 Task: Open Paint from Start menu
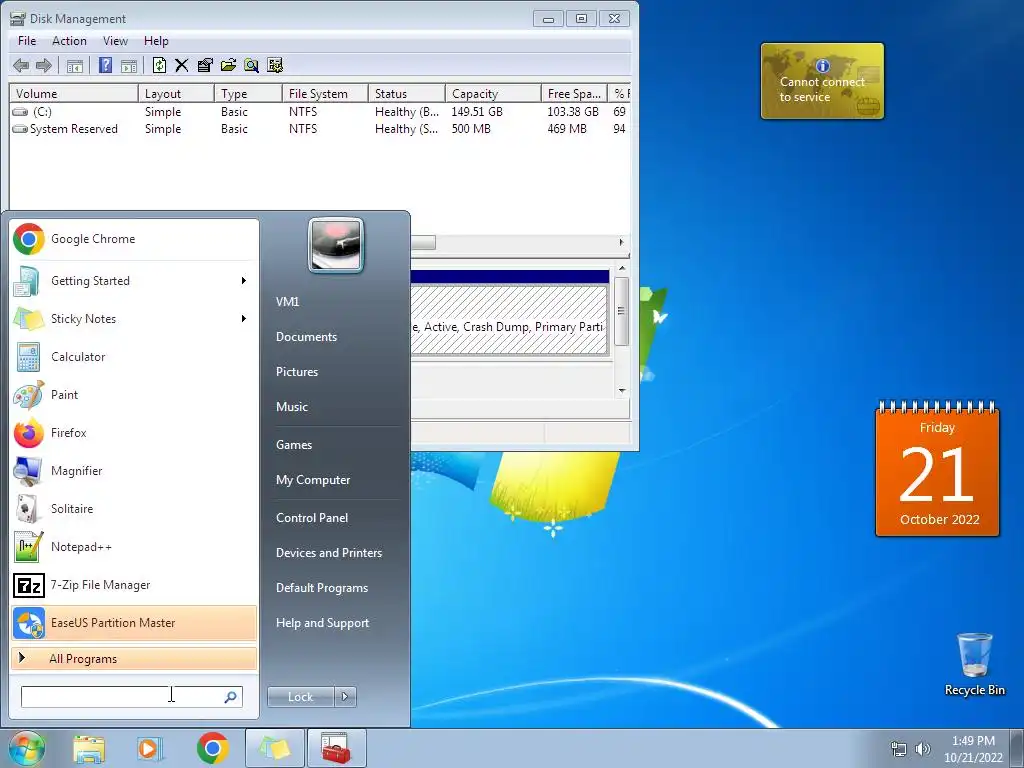point(134,394)
